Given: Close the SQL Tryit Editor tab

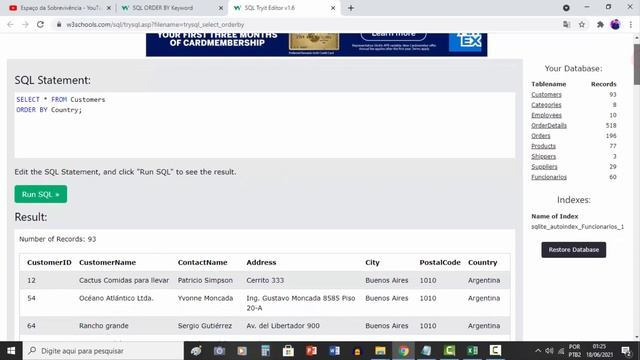Looking at the screenshot, I should click(x=333, y=8).
